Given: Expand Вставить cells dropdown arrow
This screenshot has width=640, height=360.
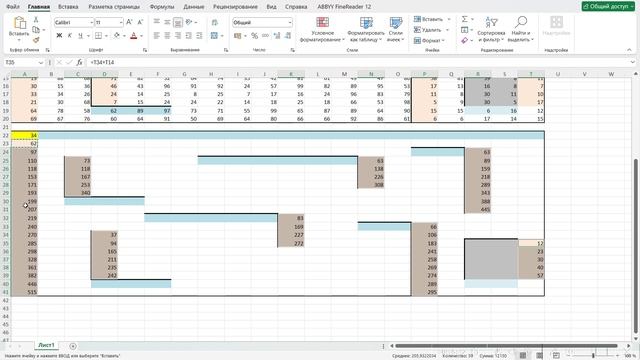Looking at the screenshot, I should 449,19.
